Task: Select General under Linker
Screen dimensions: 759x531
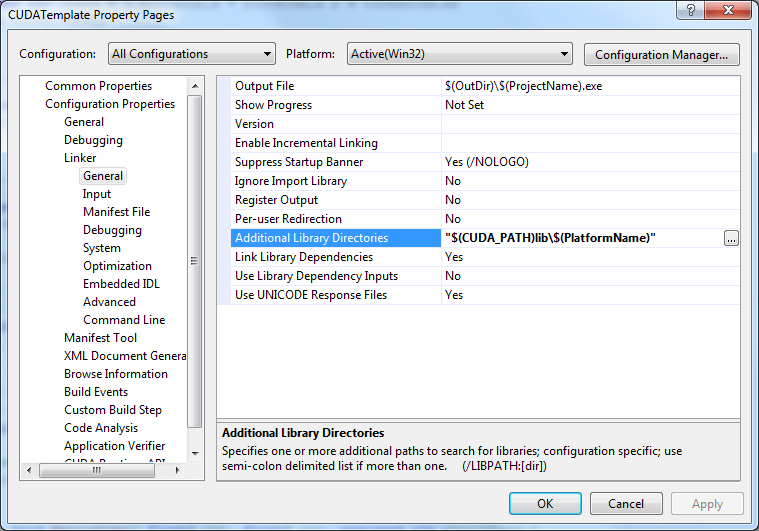Action: coord(103,176)
